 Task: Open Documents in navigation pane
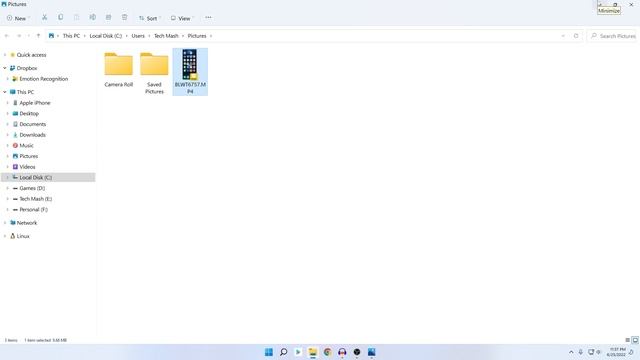[x=33, y=124]
